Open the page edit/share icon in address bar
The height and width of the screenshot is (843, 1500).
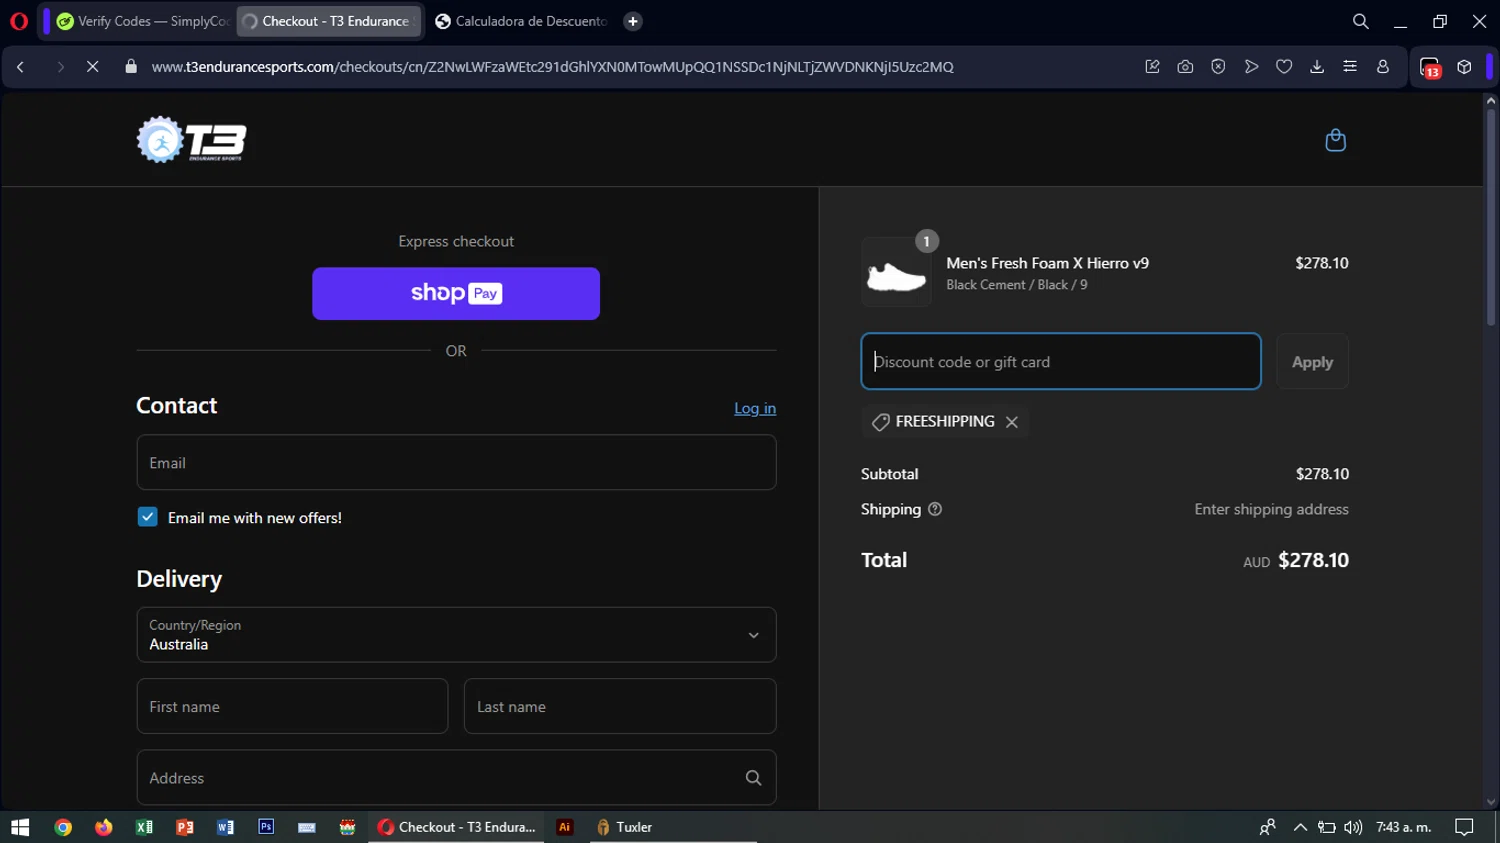pyautogui.click(x=1152, y=67)
